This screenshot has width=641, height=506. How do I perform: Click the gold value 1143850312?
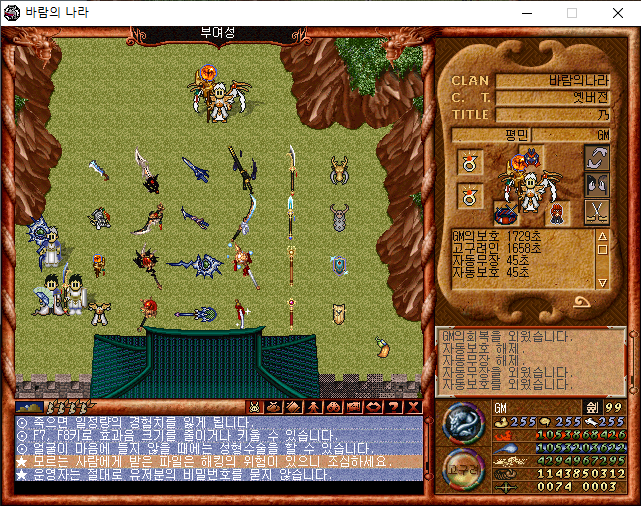580,474
